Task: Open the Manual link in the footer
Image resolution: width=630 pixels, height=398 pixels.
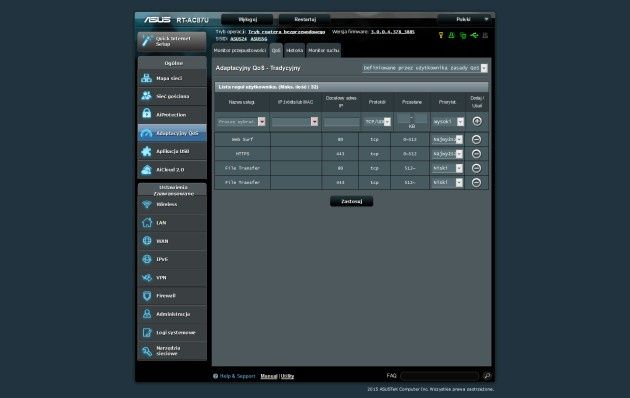Action: click(269, 376)
